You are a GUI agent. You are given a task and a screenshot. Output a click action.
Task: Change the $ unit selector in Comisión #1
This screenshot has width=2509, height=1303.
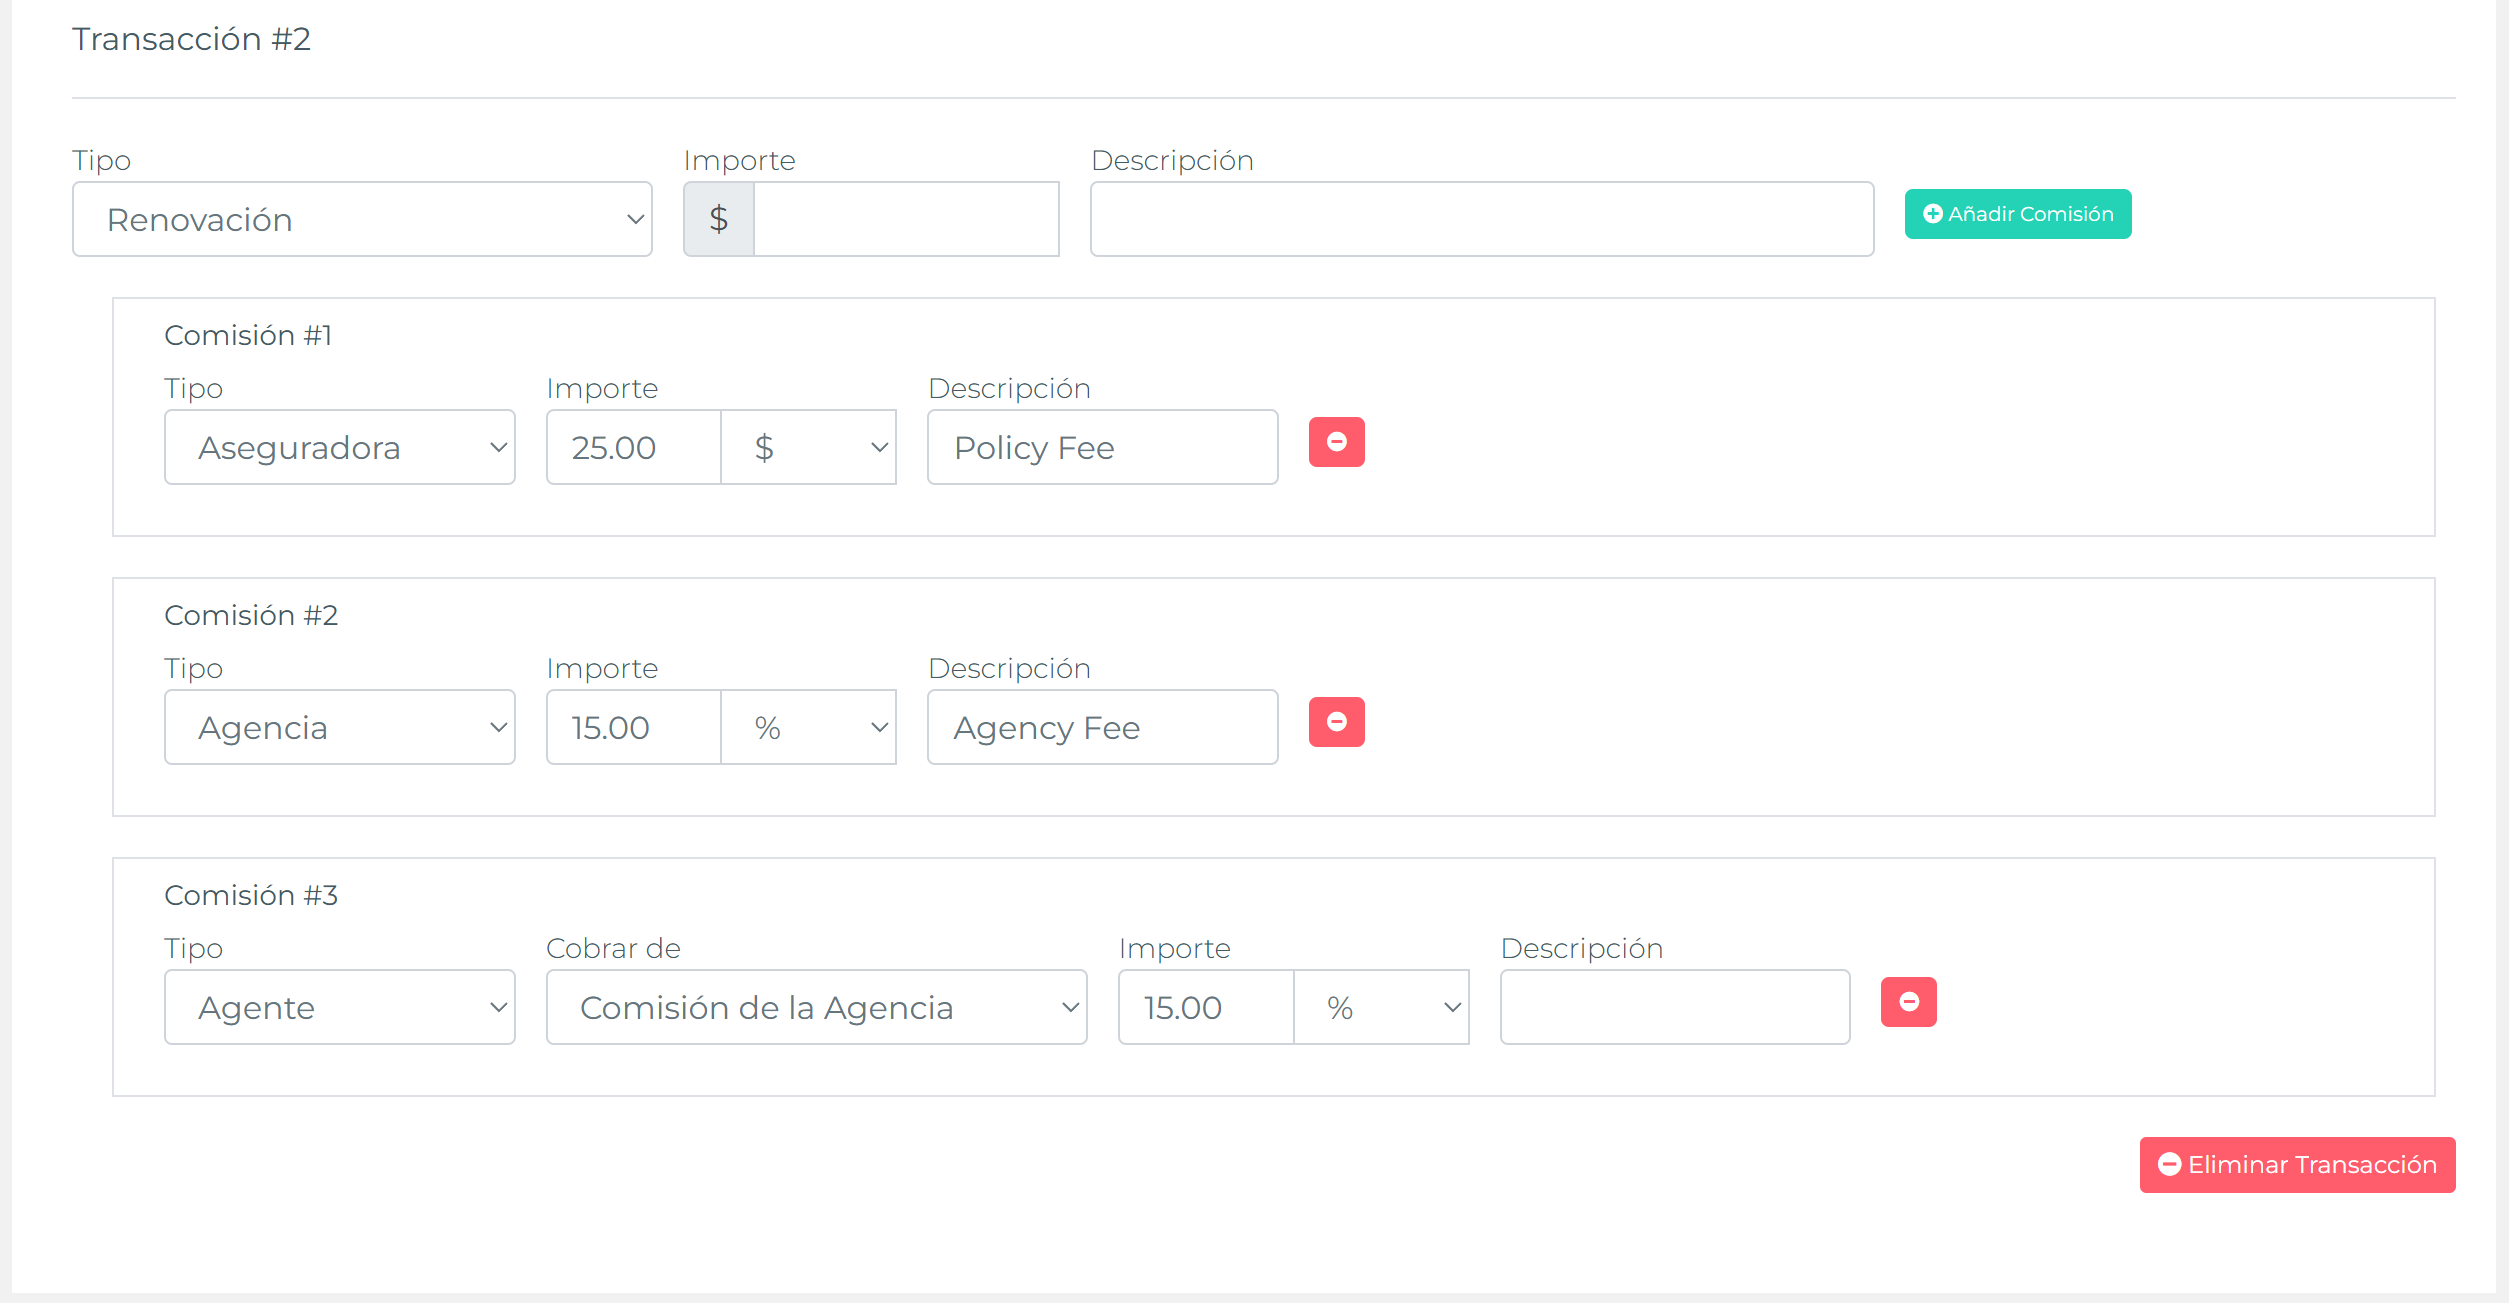coord(808,448)
